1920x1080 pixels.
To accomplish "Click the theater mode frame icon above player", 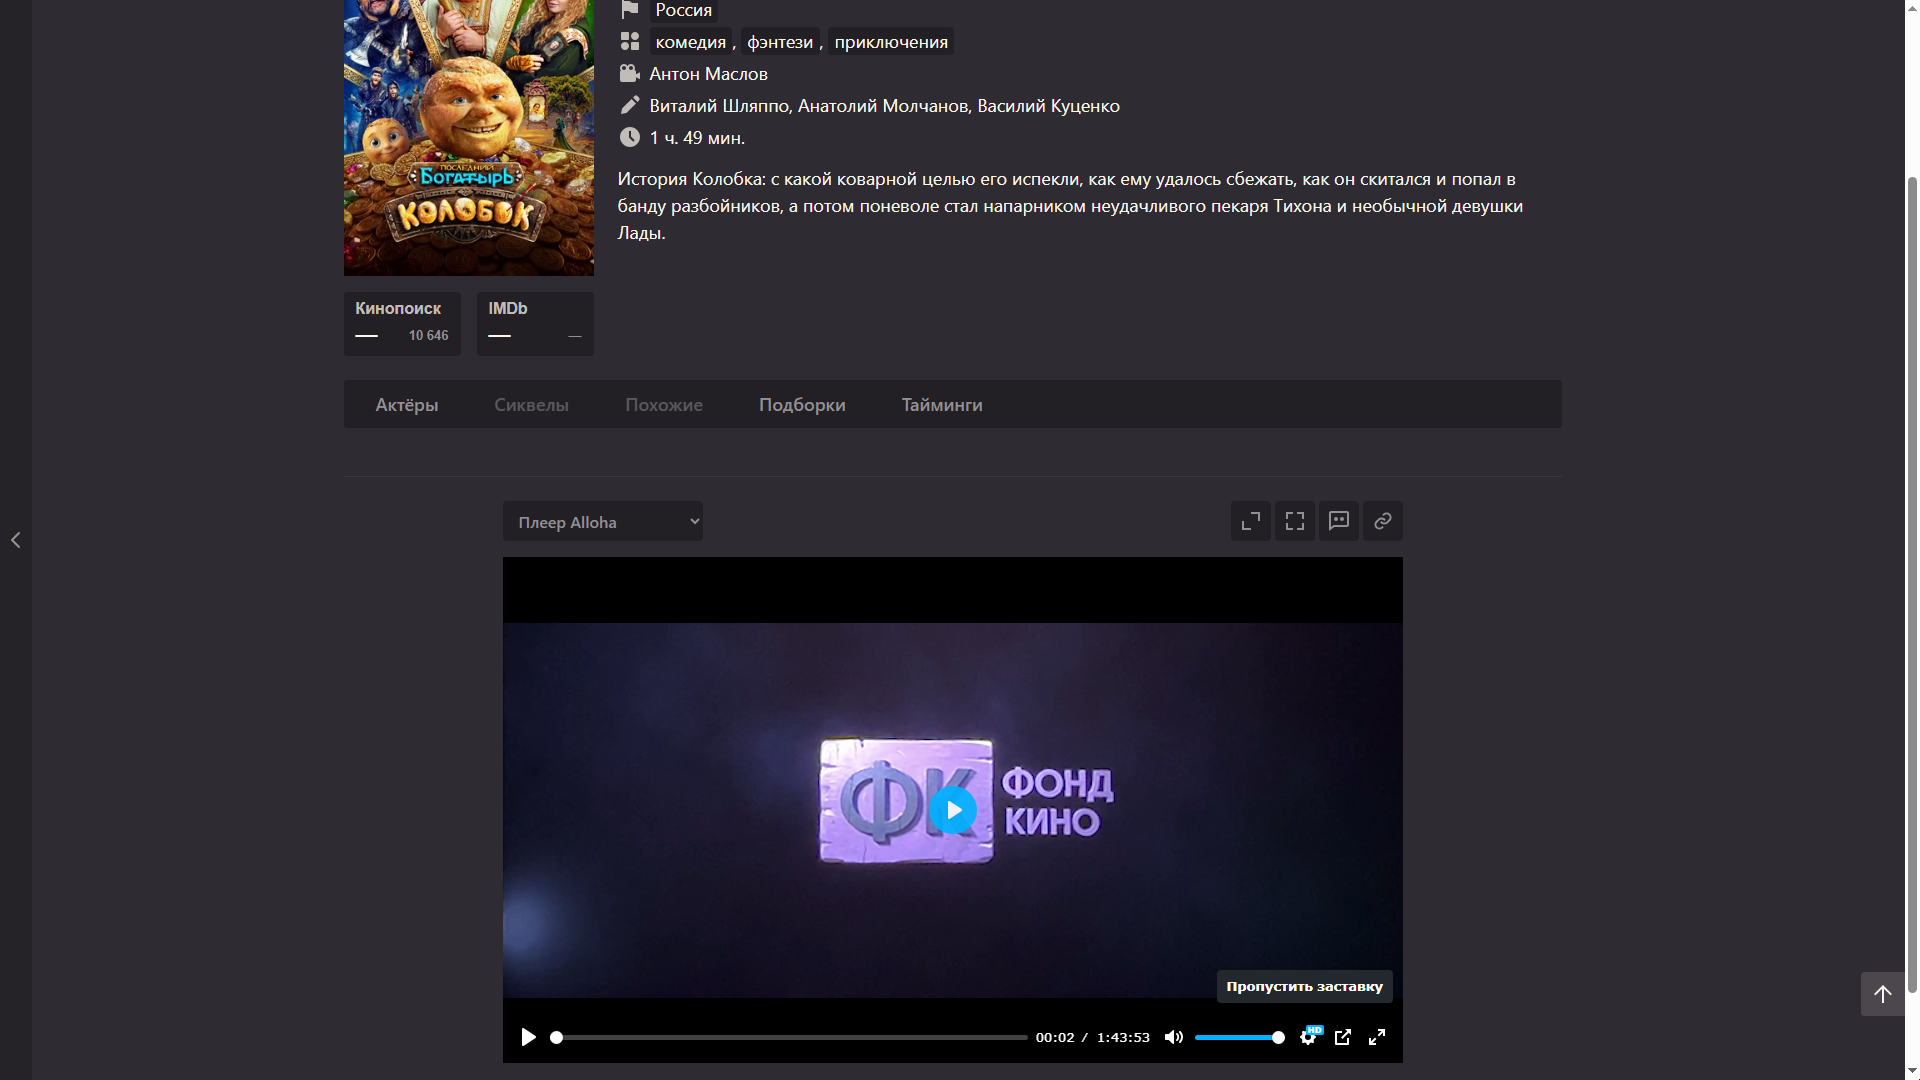I will point(1295,521).
